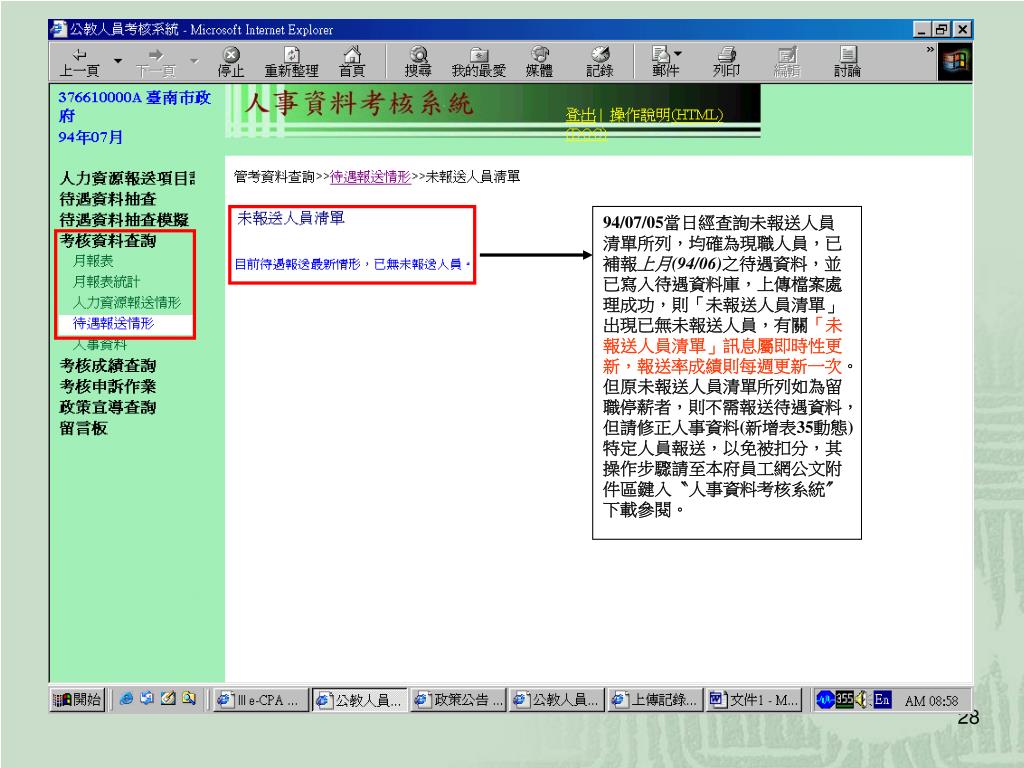Switch to 政策公告 taskbar window
The height and width of the screenshot is (768, 1024).
(x=458, y=700)
